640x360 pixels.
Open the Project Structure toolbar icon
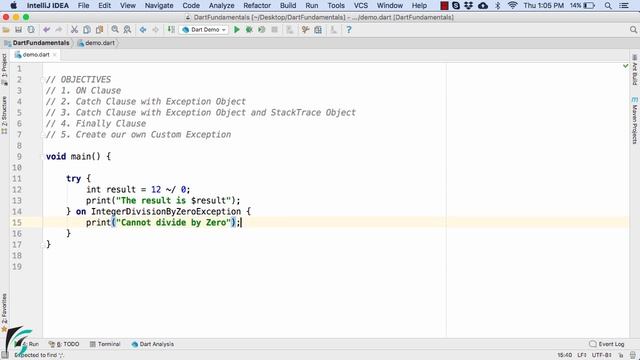(318, 30)
